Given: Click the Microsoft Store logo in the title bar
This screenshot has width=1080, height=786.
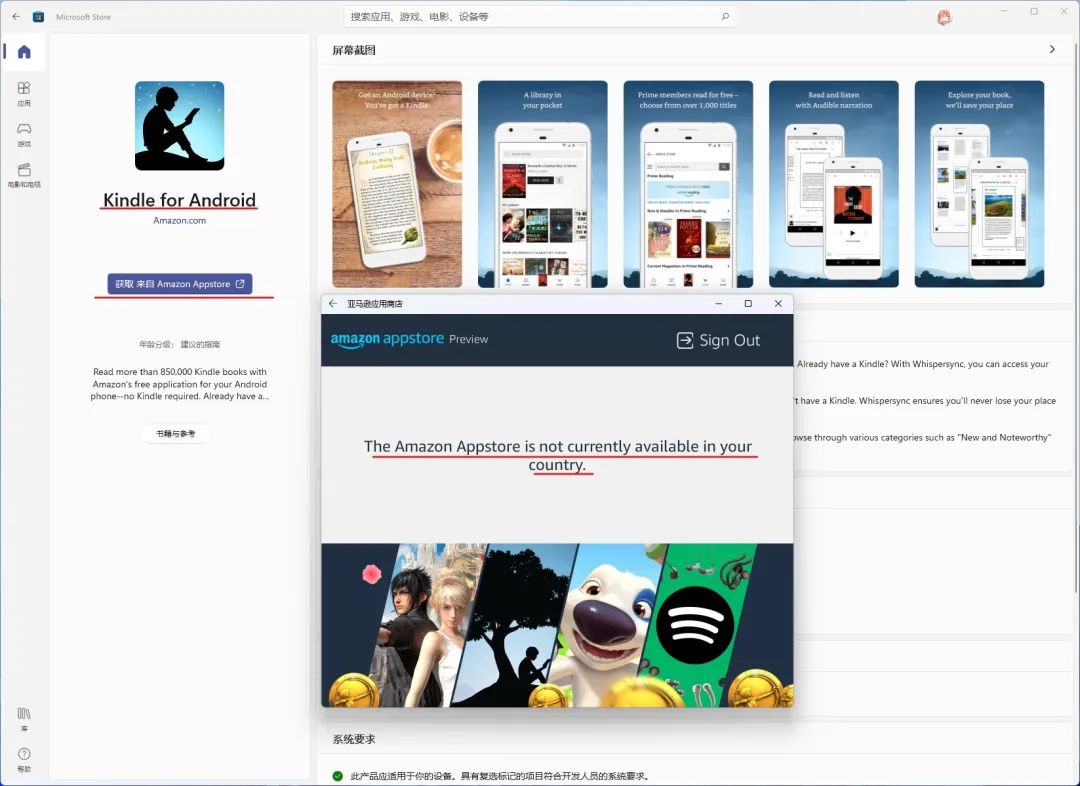Looking at the screenshot, I should point(39,17).
